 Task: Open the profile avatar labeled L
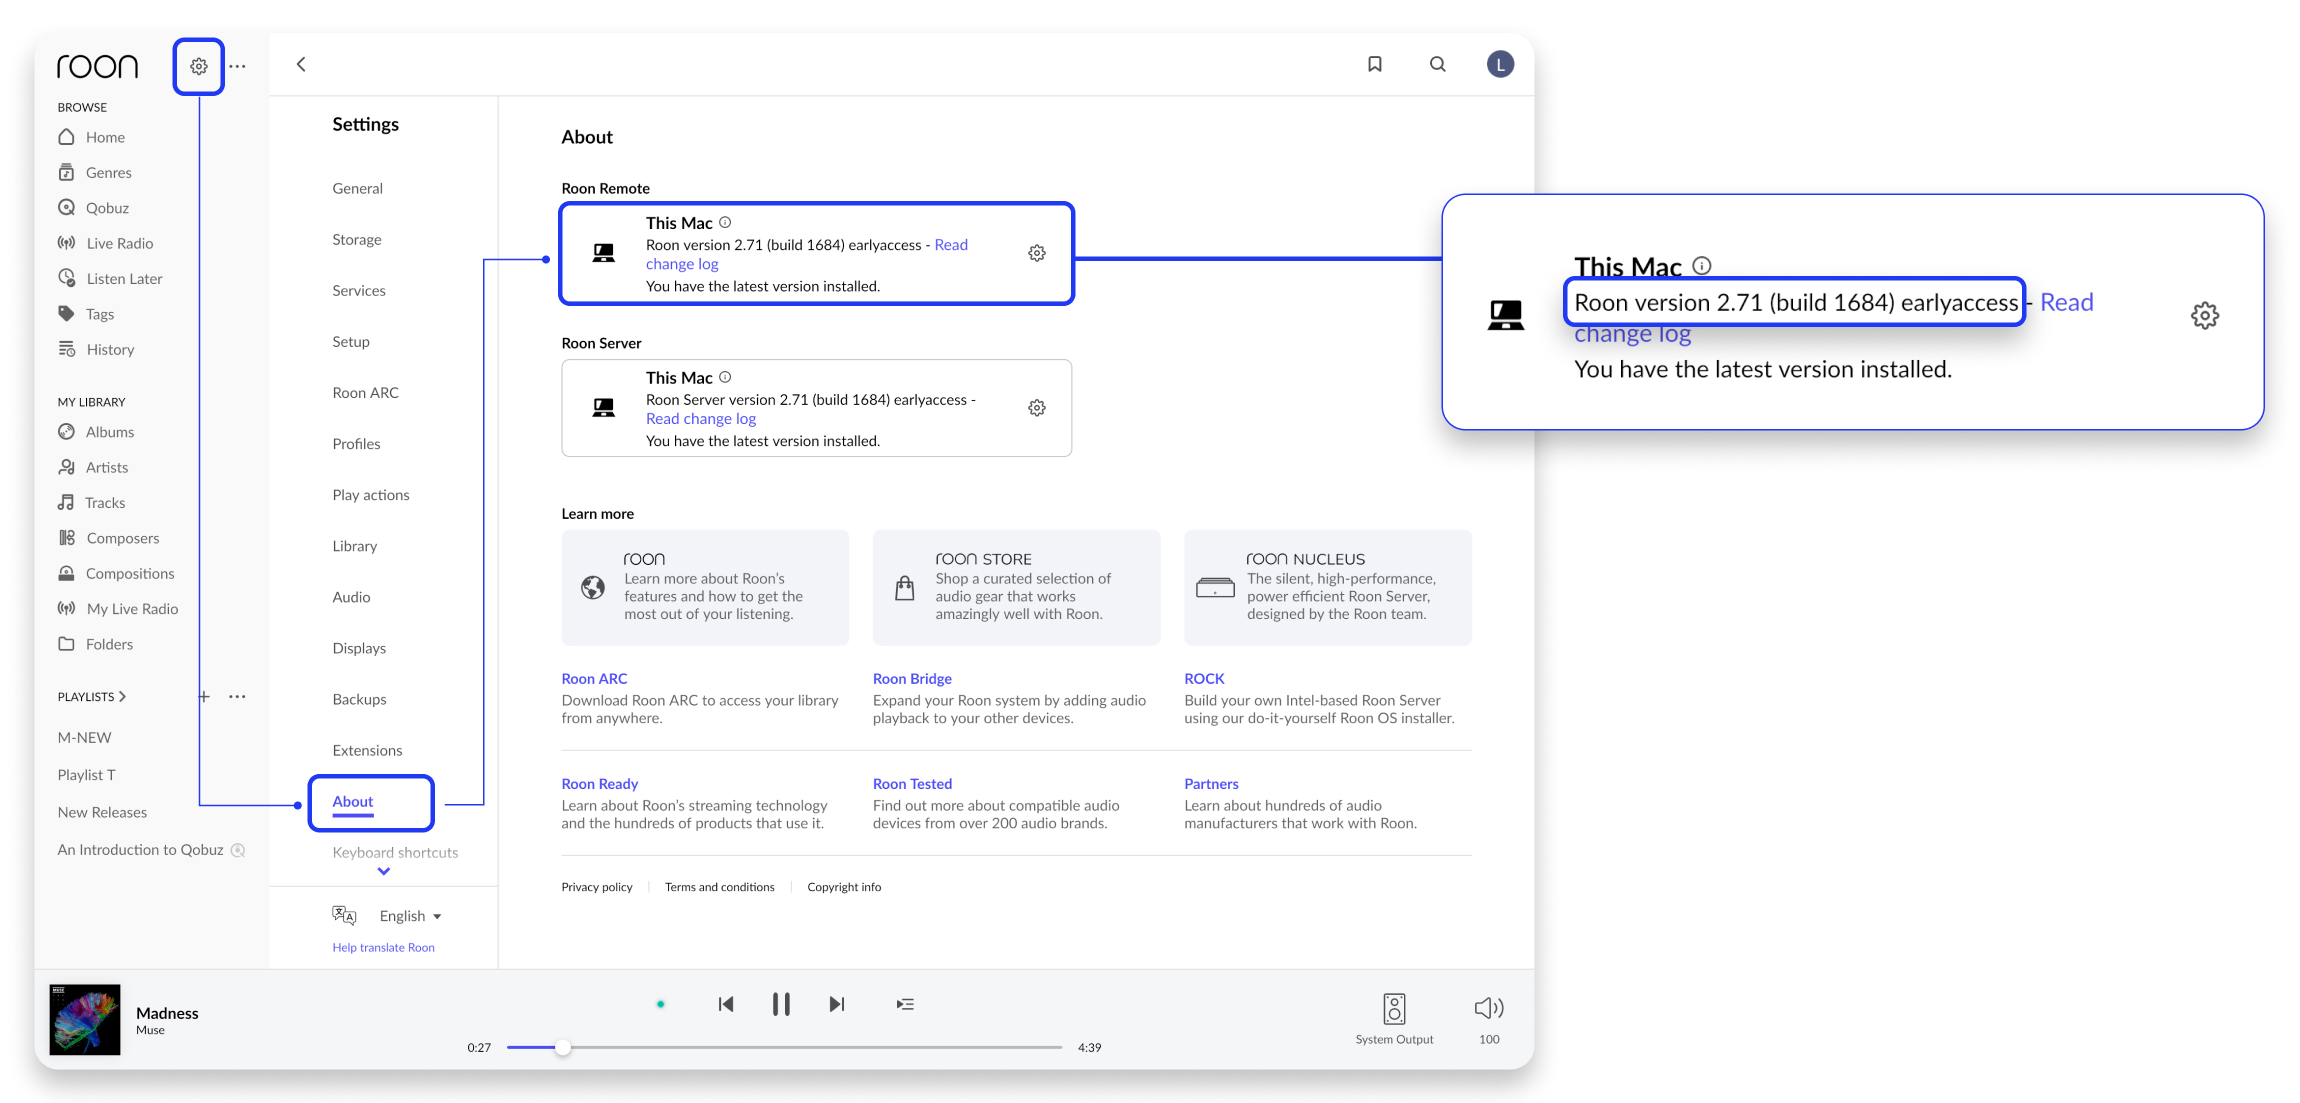click(x=1500, y=64)
